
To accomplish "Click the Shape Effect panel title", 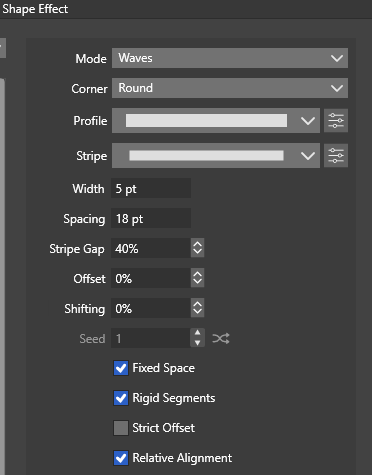I will (35, 9).
